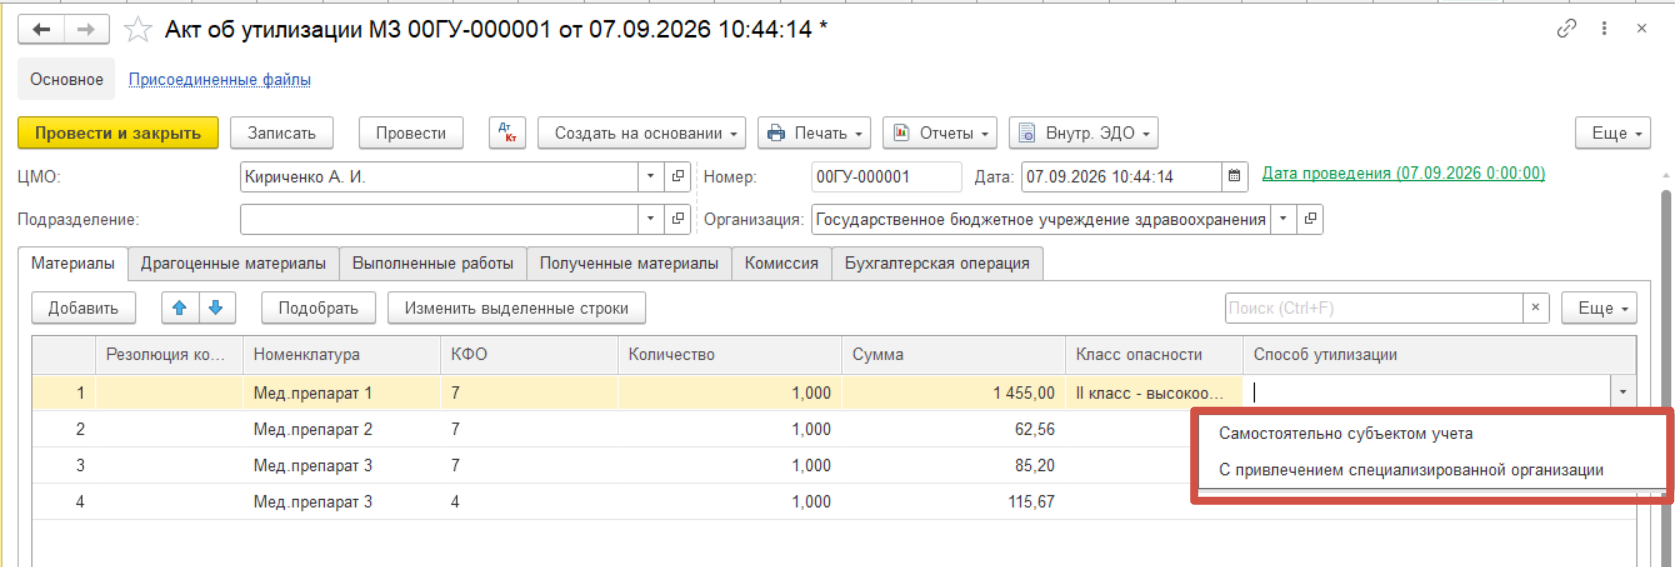Click the Поиск (Ctrl+F) search field
This screenshot has height=567, width=1675.
1373,308
